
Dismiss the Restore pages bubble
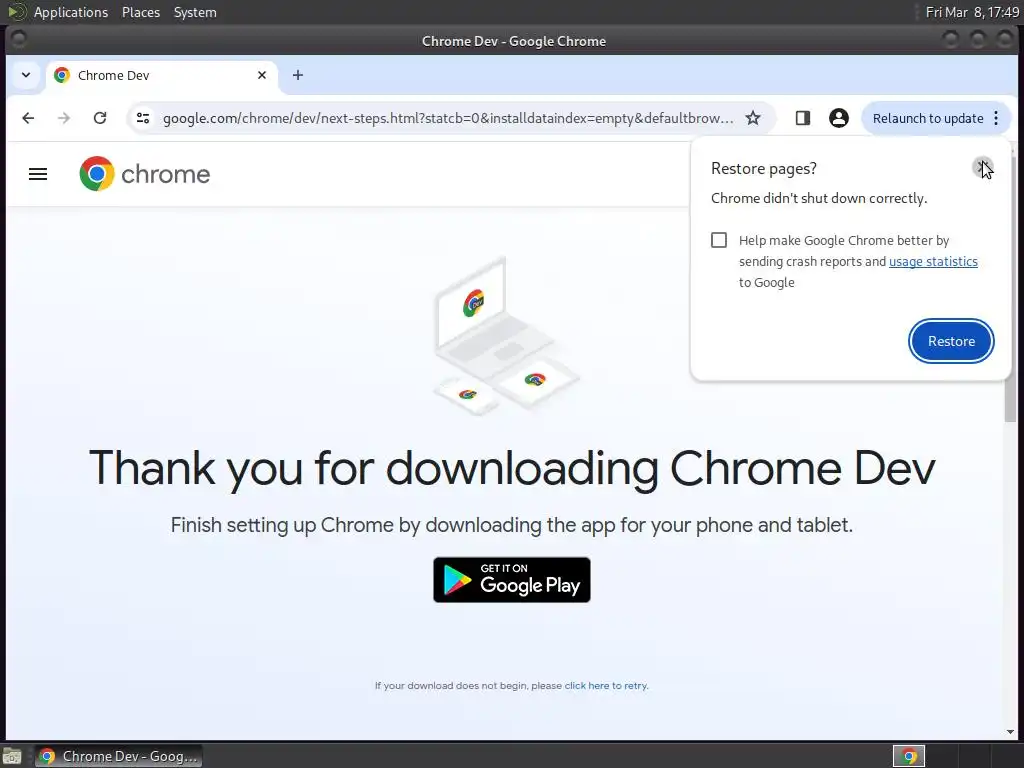pyautogui.click(x=982, y=168)
